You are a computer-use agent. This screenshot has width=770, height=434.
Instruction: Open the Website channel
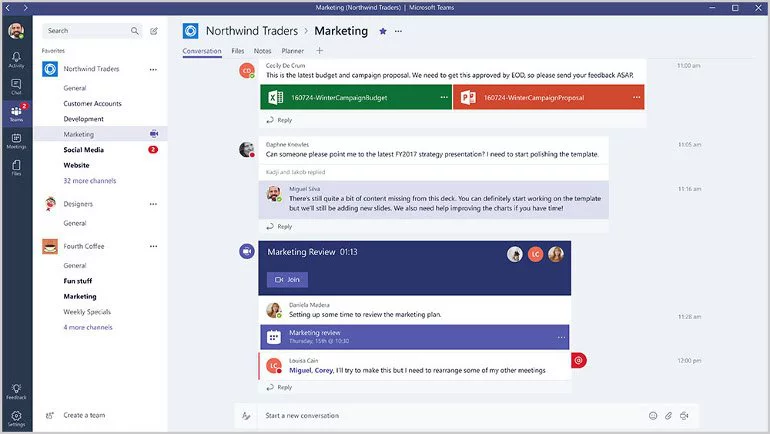[x=76, y=165]
